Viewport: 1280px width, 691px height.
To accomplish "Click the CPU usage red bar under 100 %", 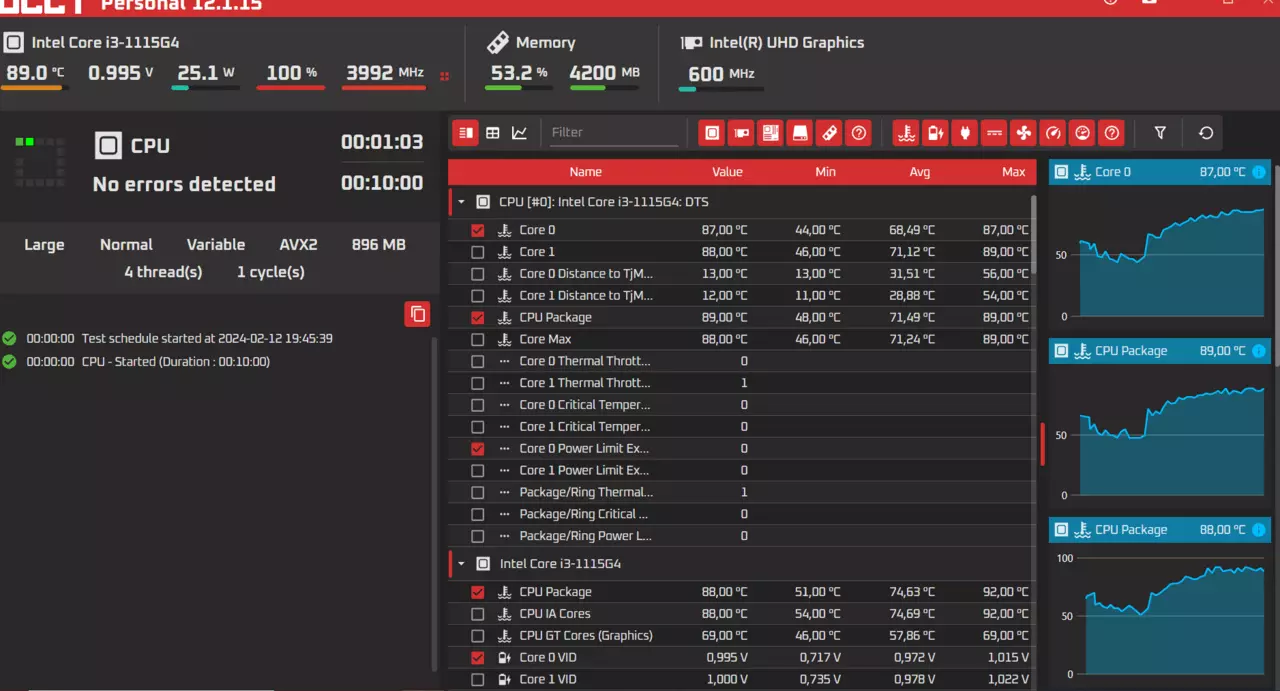I will click(x=290, y=88).
